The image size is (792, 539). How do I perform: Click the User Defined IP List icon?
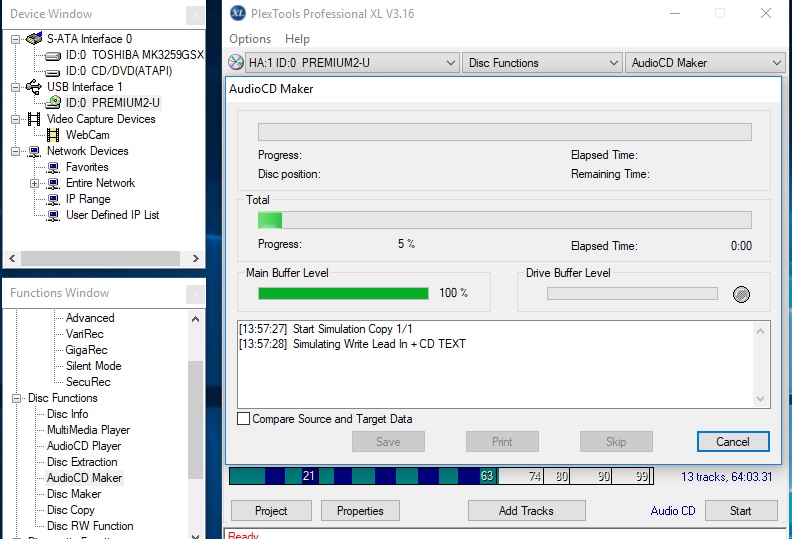click(x=53, y=216)
